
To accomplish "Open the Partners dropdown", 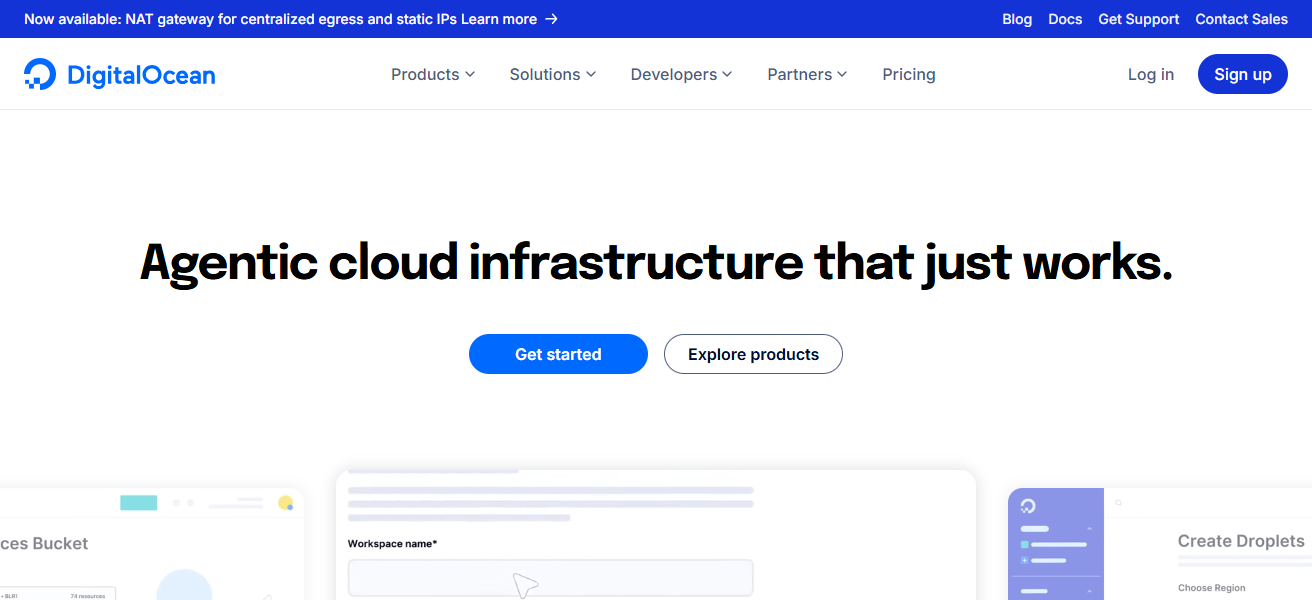I will click(806, 74).
